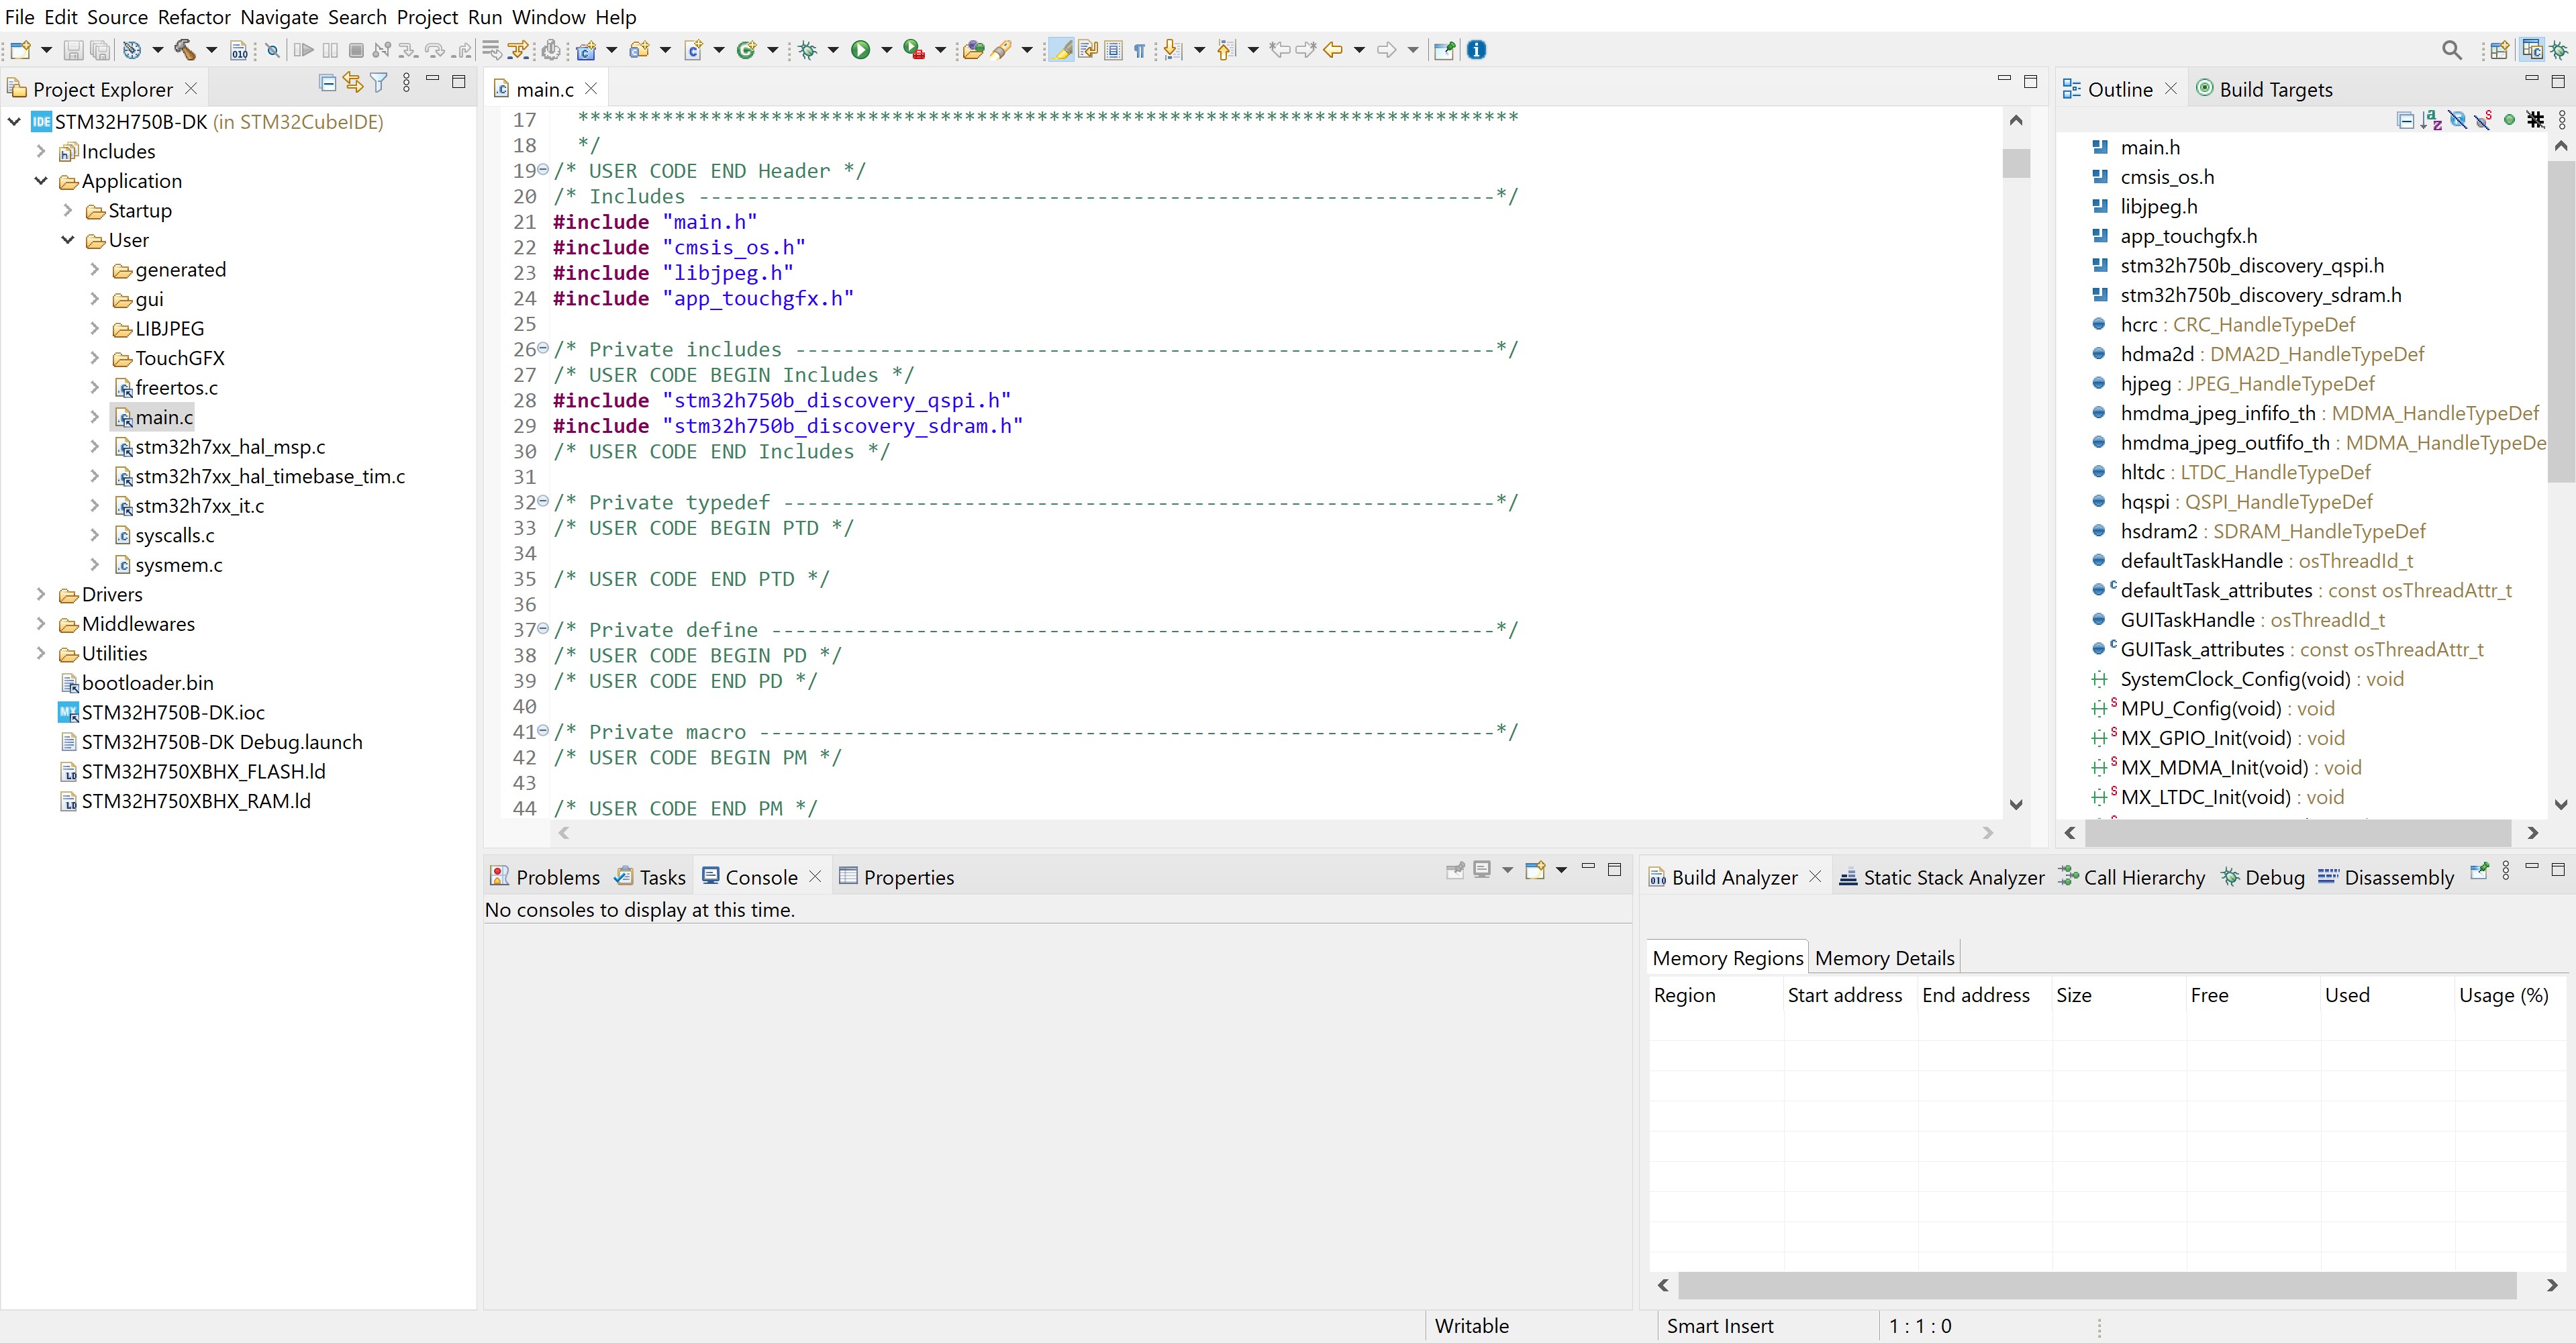Toggle Mark Occurrences highlighter icon
The width and height of the screenshot is (2576, 1343).
1060,49
